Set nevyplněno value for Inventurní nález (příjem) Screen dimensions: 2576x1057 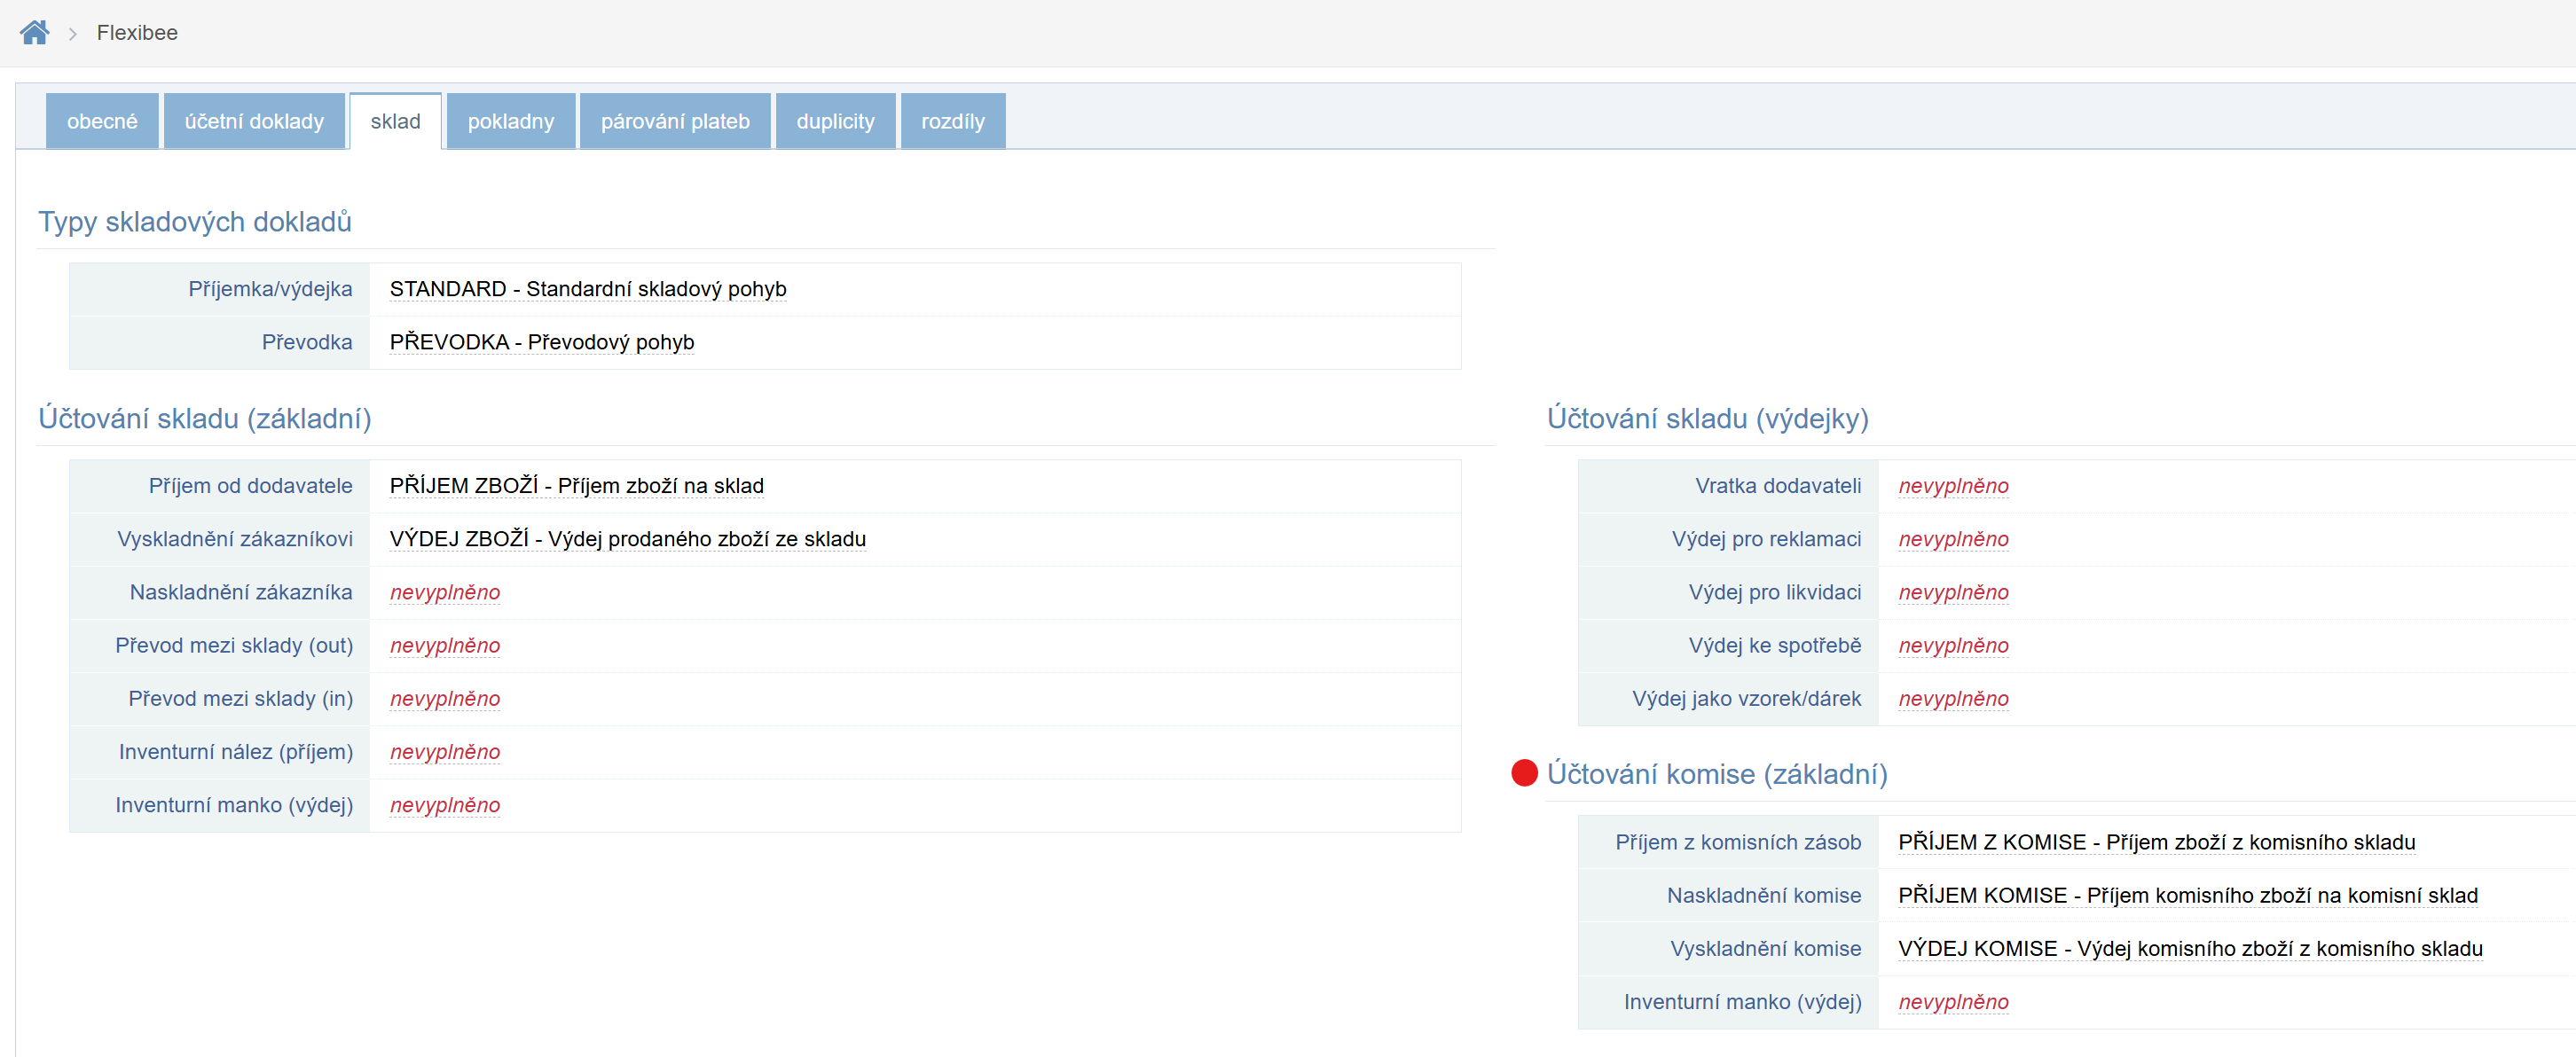[445, 752]
